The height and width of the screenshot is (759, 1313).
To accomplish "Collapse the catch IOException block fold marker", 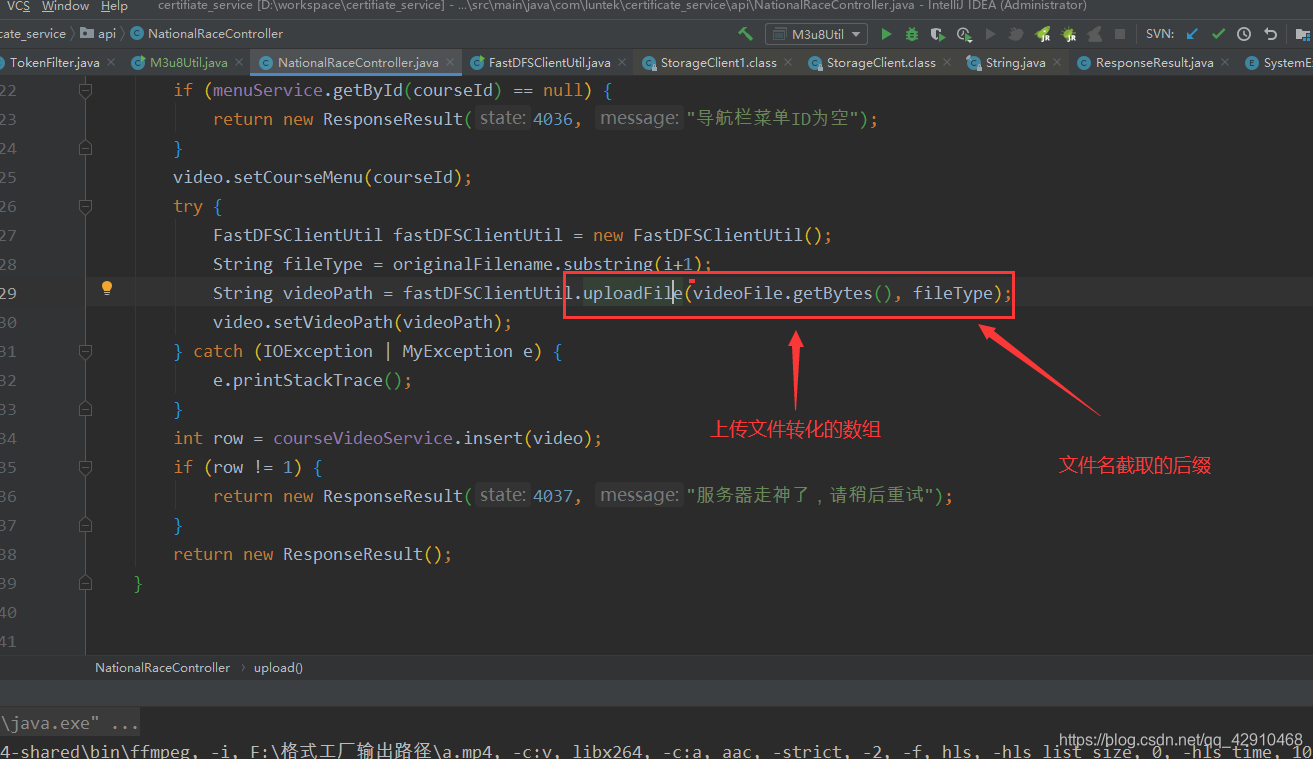I will coord(85,351).
